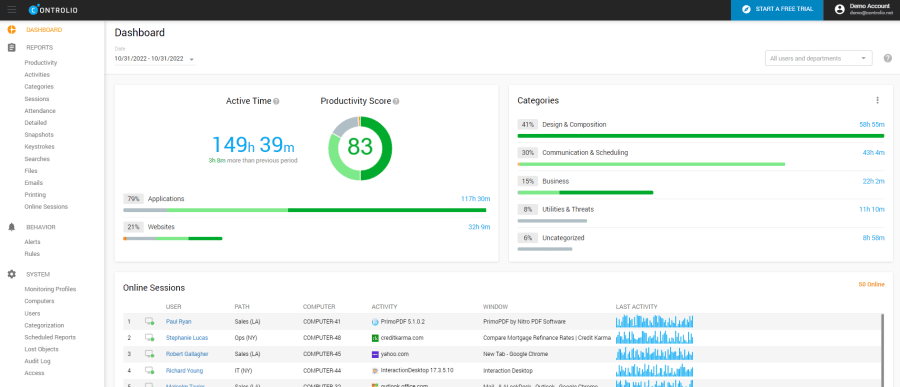Click the Design & Composition category bar
The height and width of the screenshot is (387, 900).
(701, 136)
